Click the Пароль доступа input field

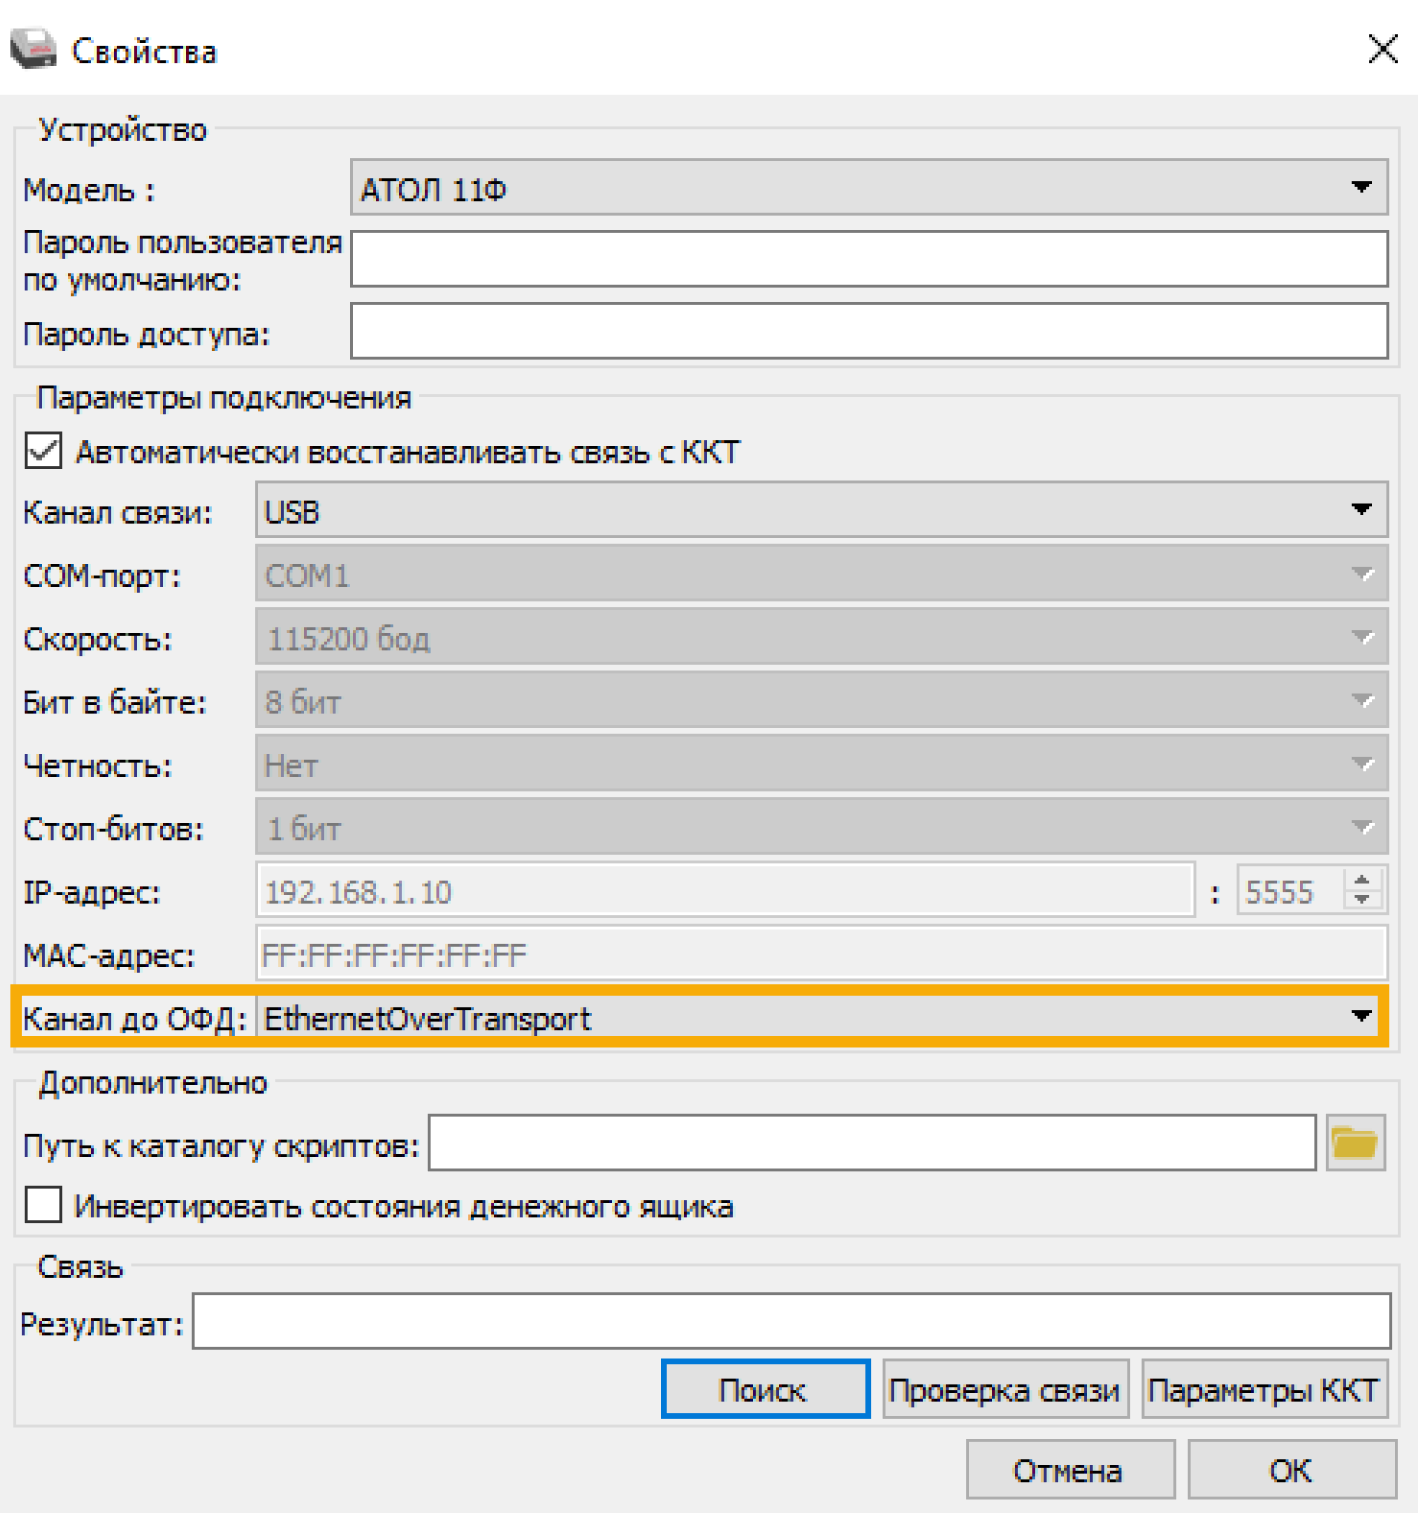pyautogui.click(x=869, y=331)
